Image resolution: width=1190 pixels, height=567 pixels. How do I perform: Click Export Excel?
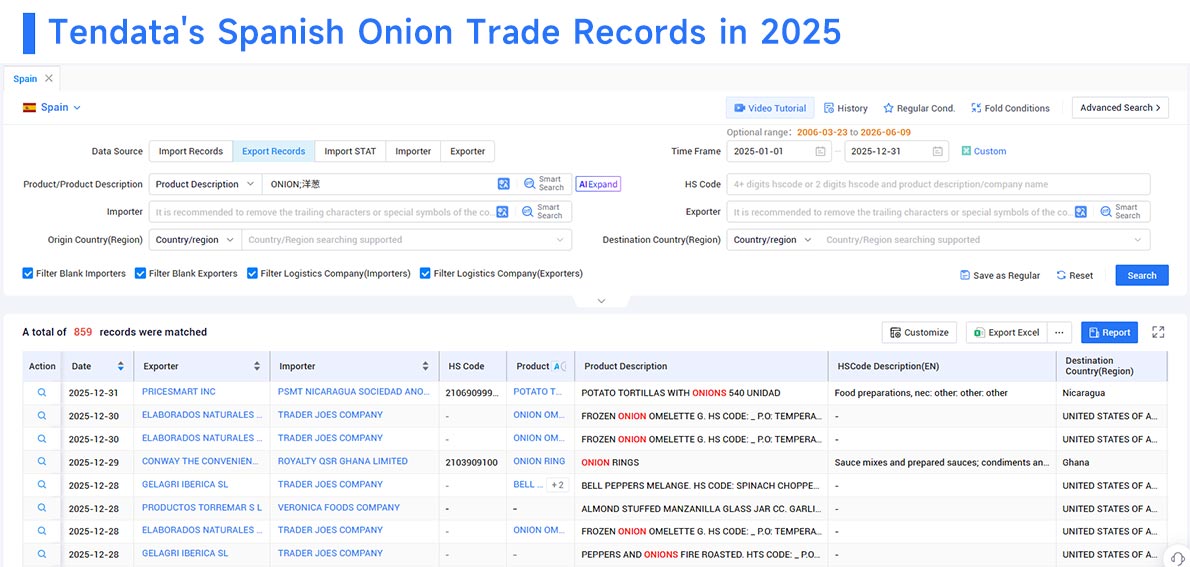[x=1006, y=332]
